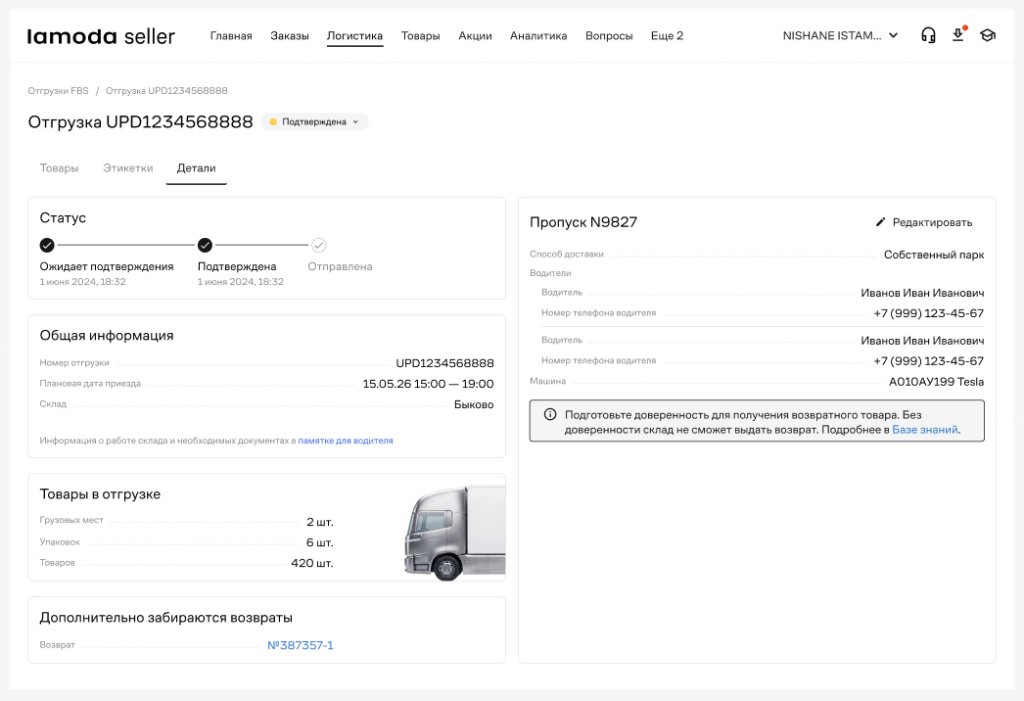Click the planned arrival date 15.05.26 15:00 — 19:00

(428, 383)
